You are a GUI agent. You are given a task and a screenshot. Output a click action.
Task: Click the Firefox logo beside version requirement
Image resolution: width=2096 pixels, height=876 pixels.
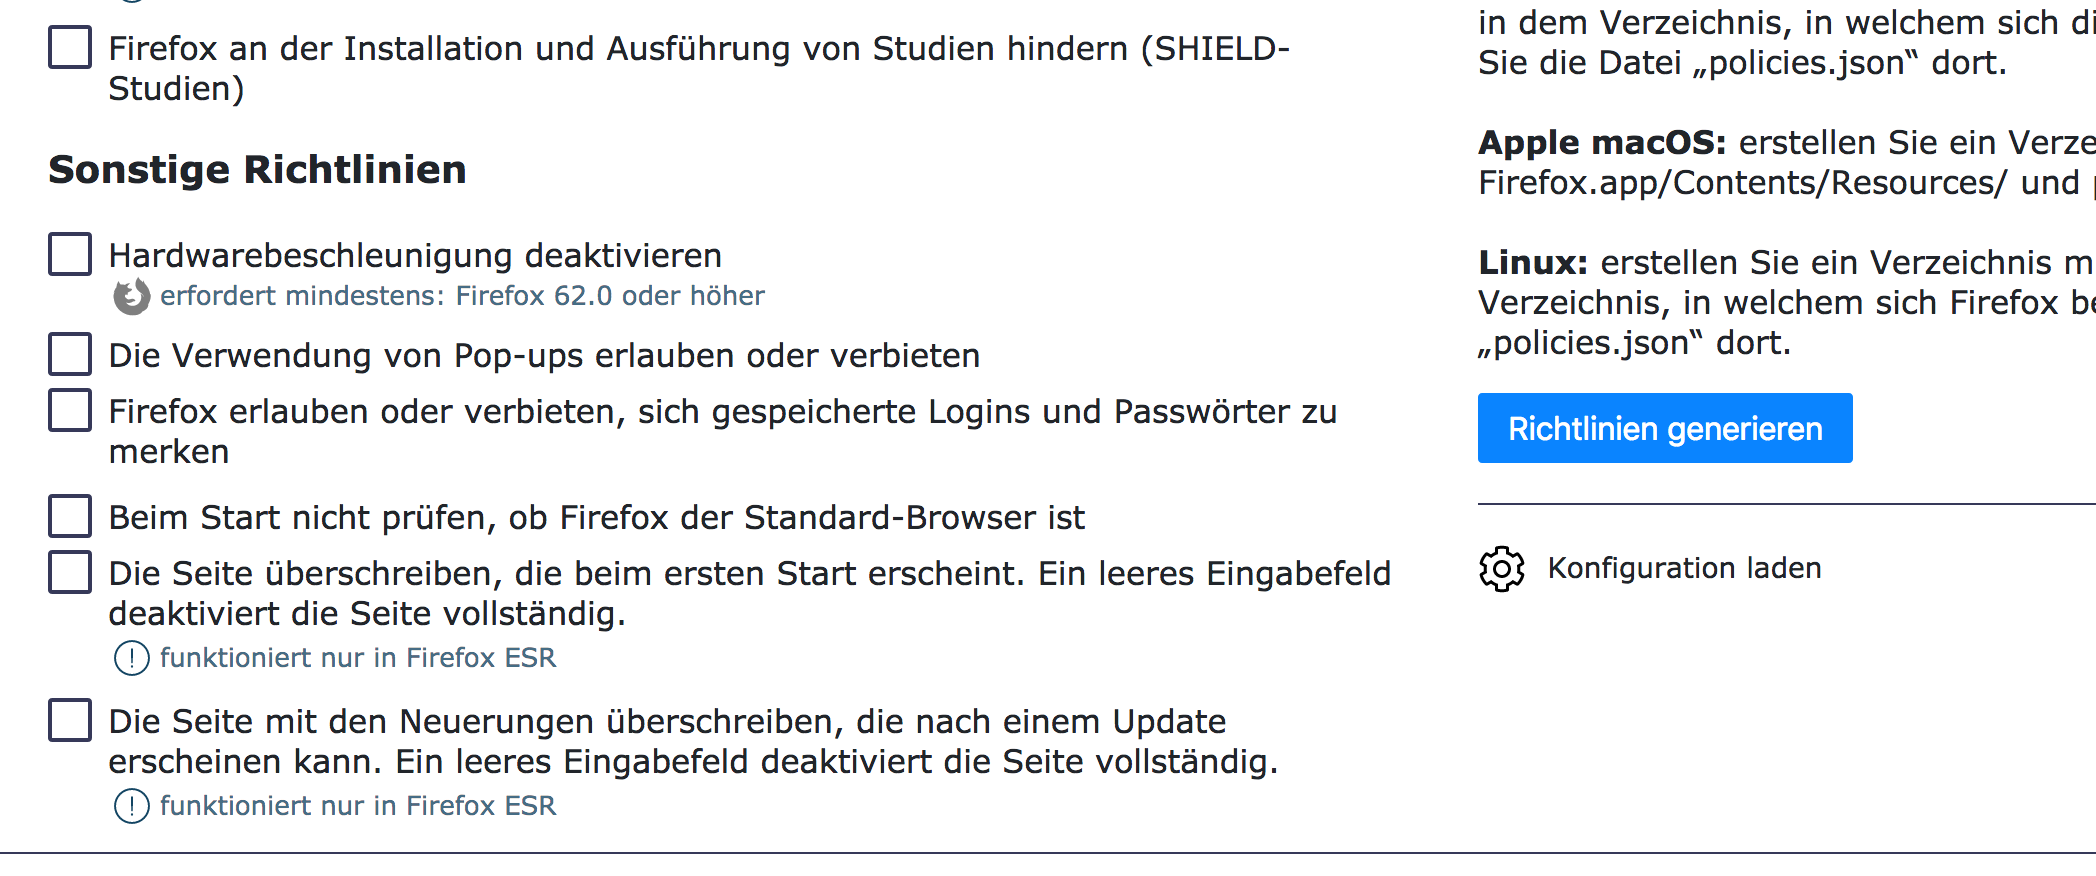tap(131, 297)
